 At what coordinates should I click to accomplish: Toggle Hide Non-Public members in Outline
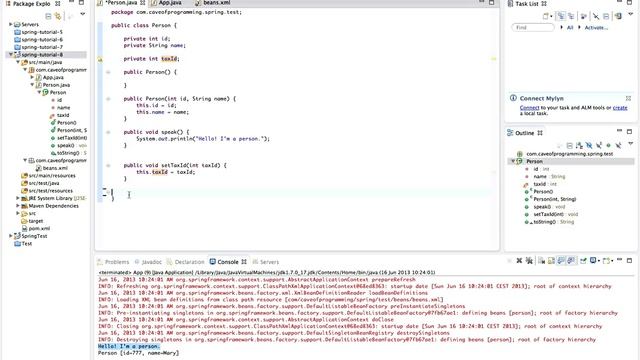(x=609, y=145)
